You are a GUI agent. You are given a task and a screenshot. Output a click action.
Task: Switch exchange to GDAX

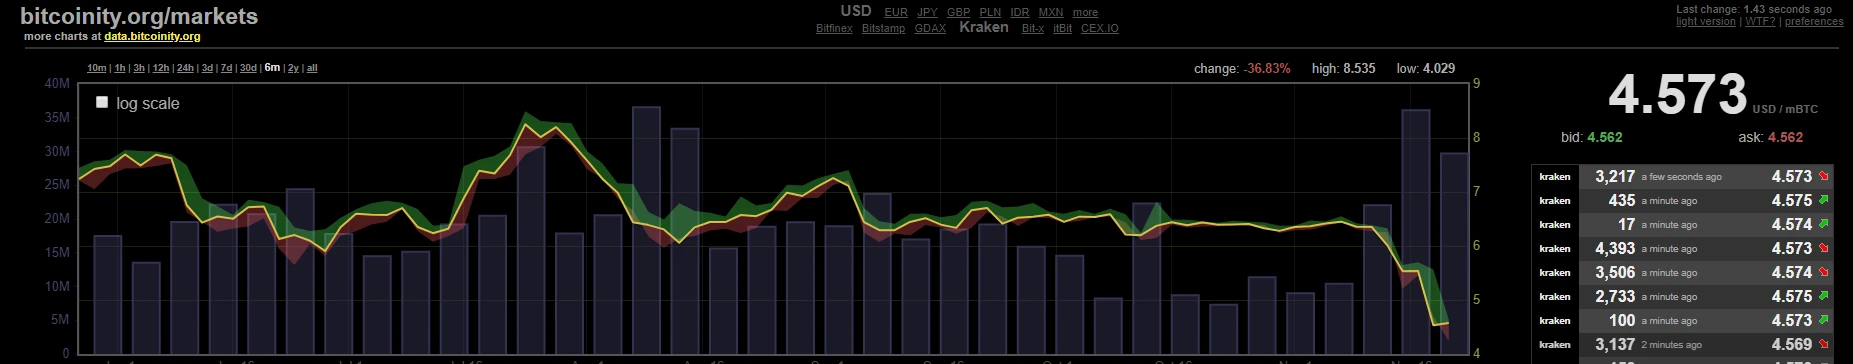point(930,29)
